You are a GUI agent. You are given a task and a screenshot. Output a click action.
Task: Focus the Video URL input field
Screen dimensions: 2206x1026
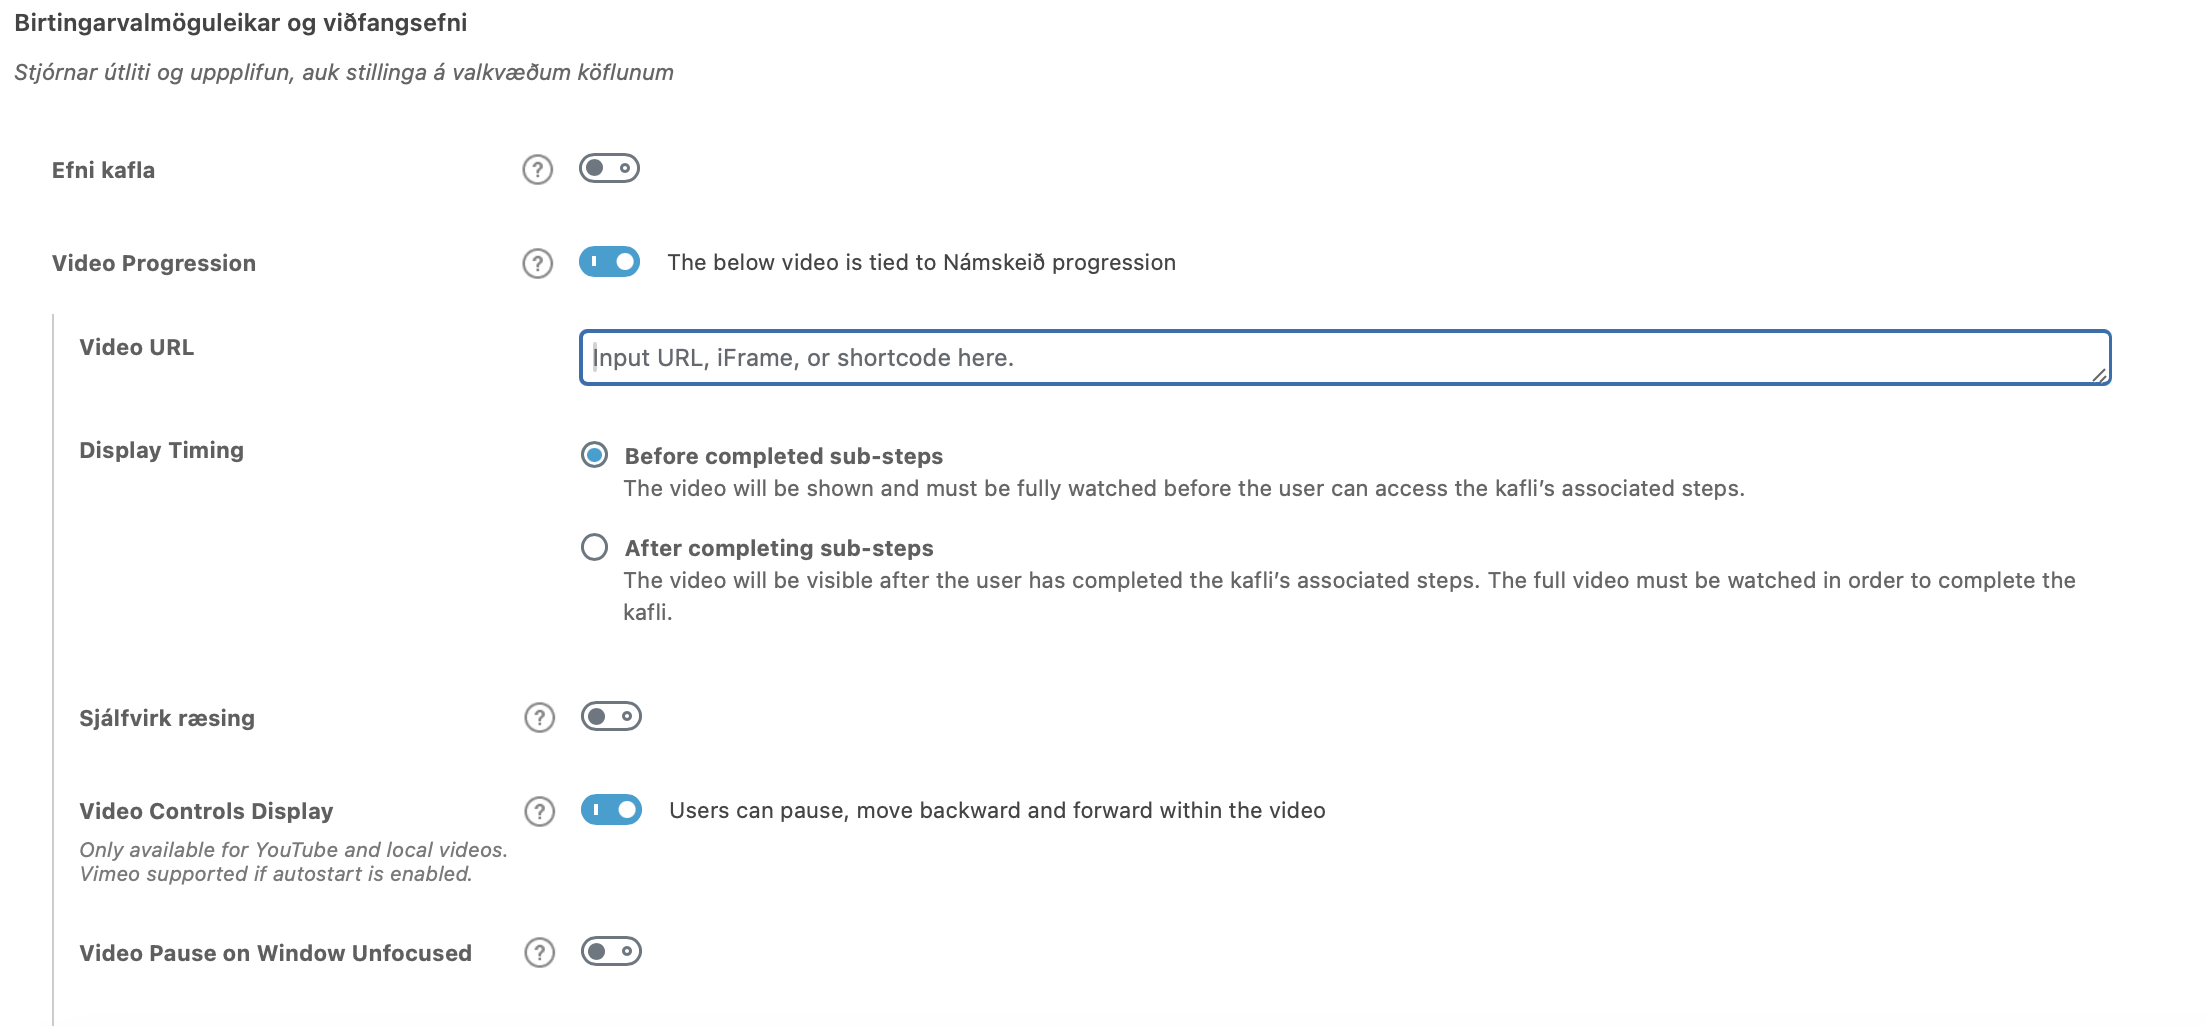click(1340, 358)
